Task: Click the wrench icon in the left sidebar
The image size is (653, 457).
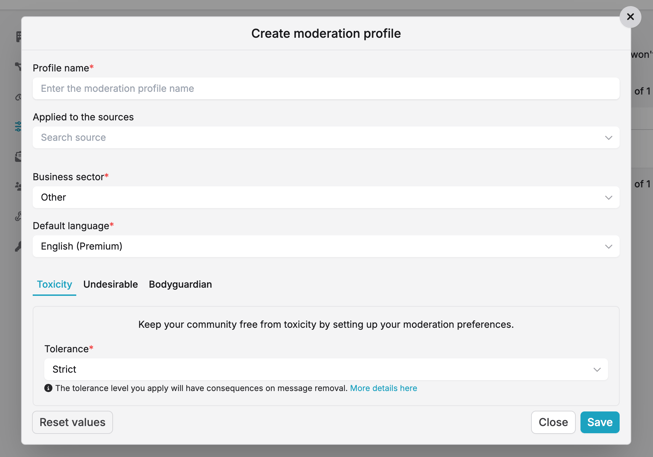Action: (x=18, y=246)
